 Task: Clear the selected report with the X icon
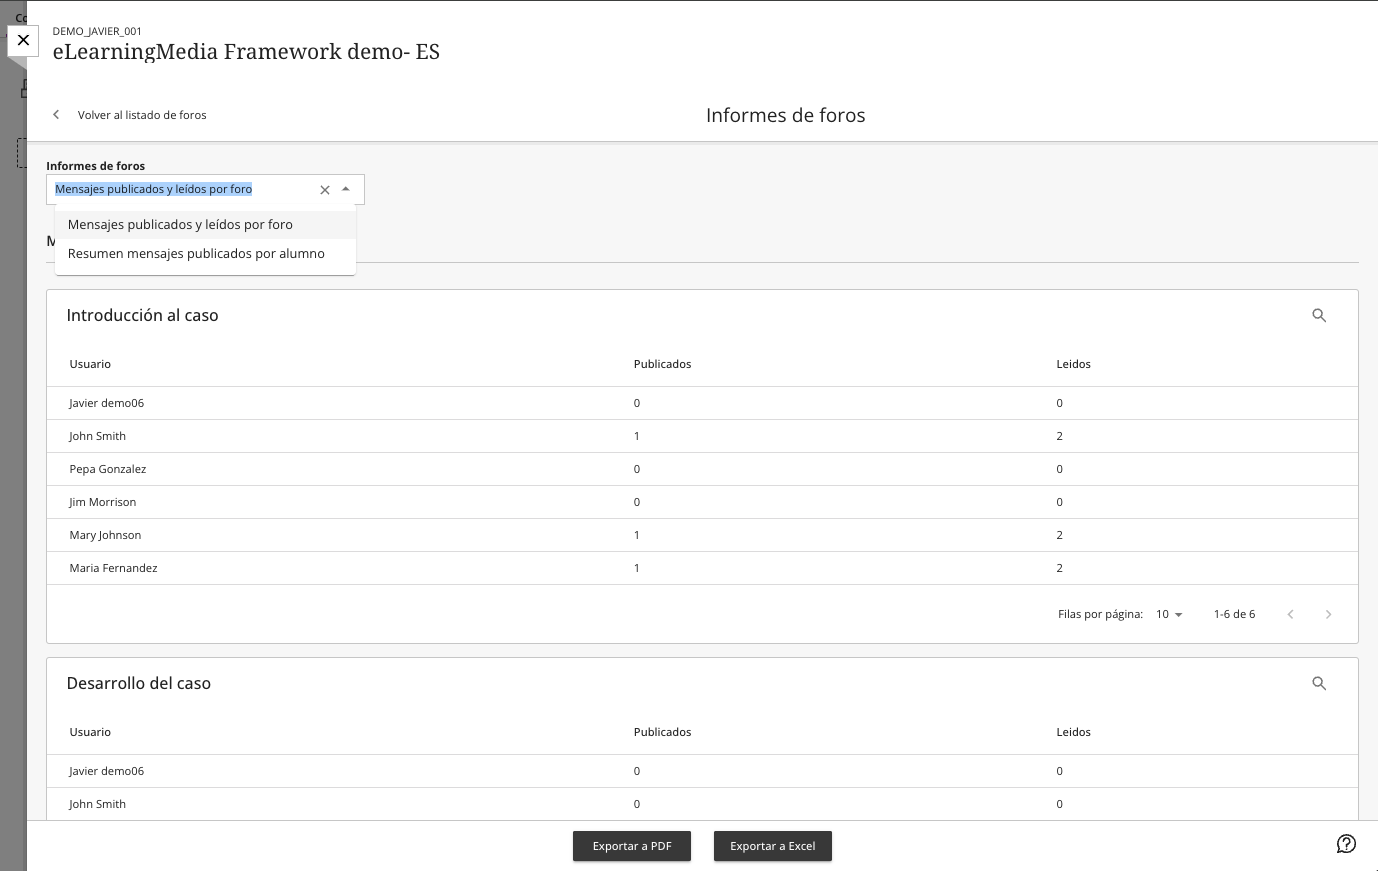[x=325, y=190]
